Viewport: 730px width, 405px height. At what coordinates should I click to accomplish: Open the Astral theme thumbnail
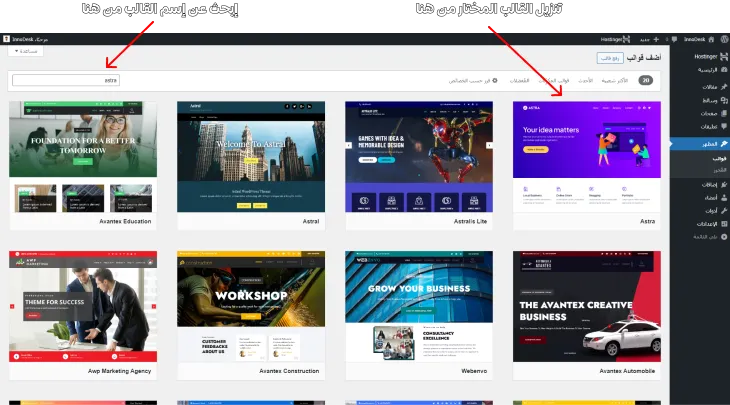coord(251,157)
